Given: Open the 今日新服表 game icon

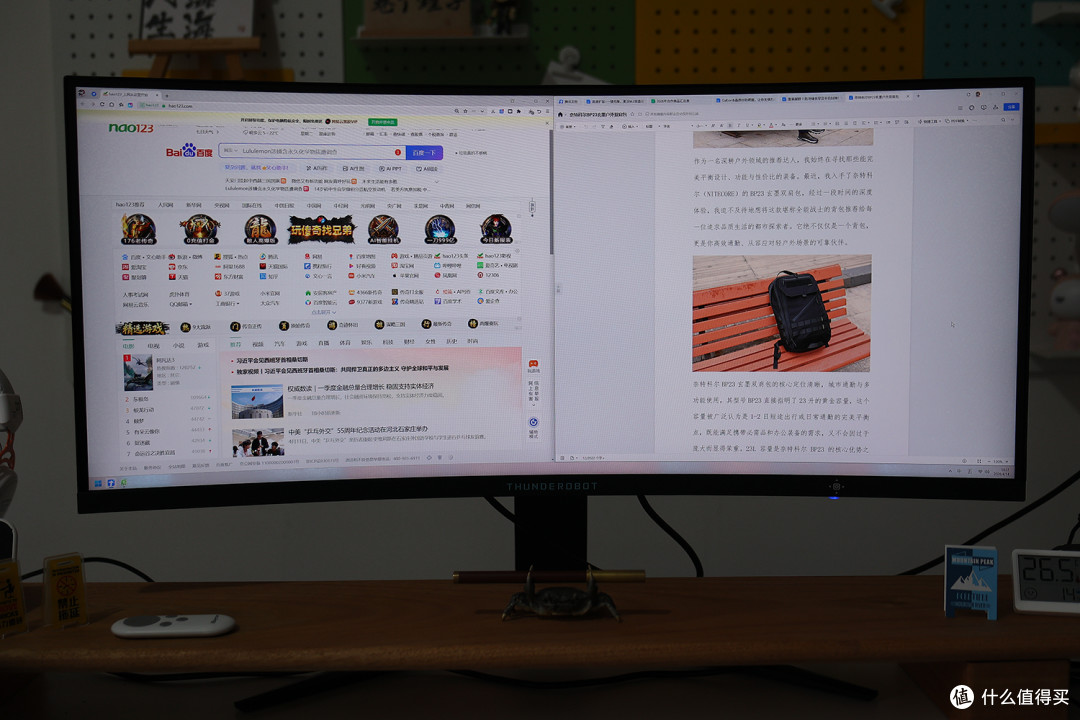Looking at the screenshot, I should click(x=496, y=229).
